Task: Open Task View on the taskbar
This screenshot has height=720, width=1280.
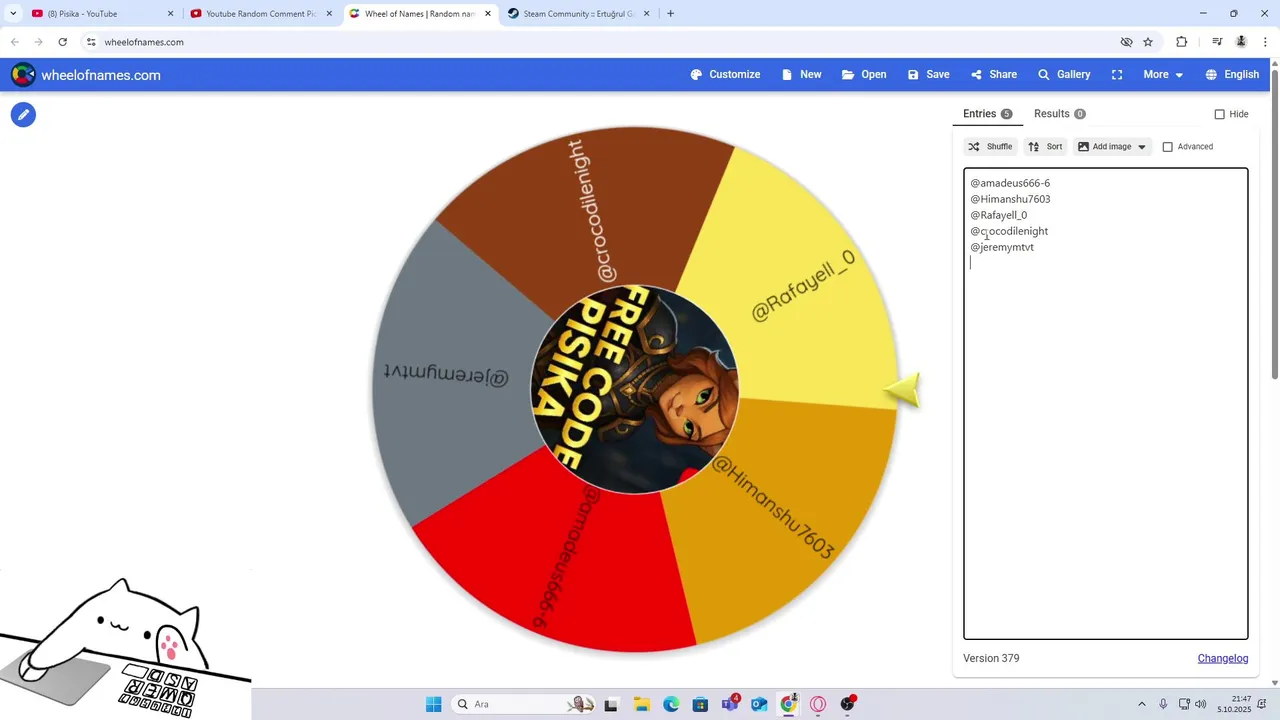Action: 611,704
